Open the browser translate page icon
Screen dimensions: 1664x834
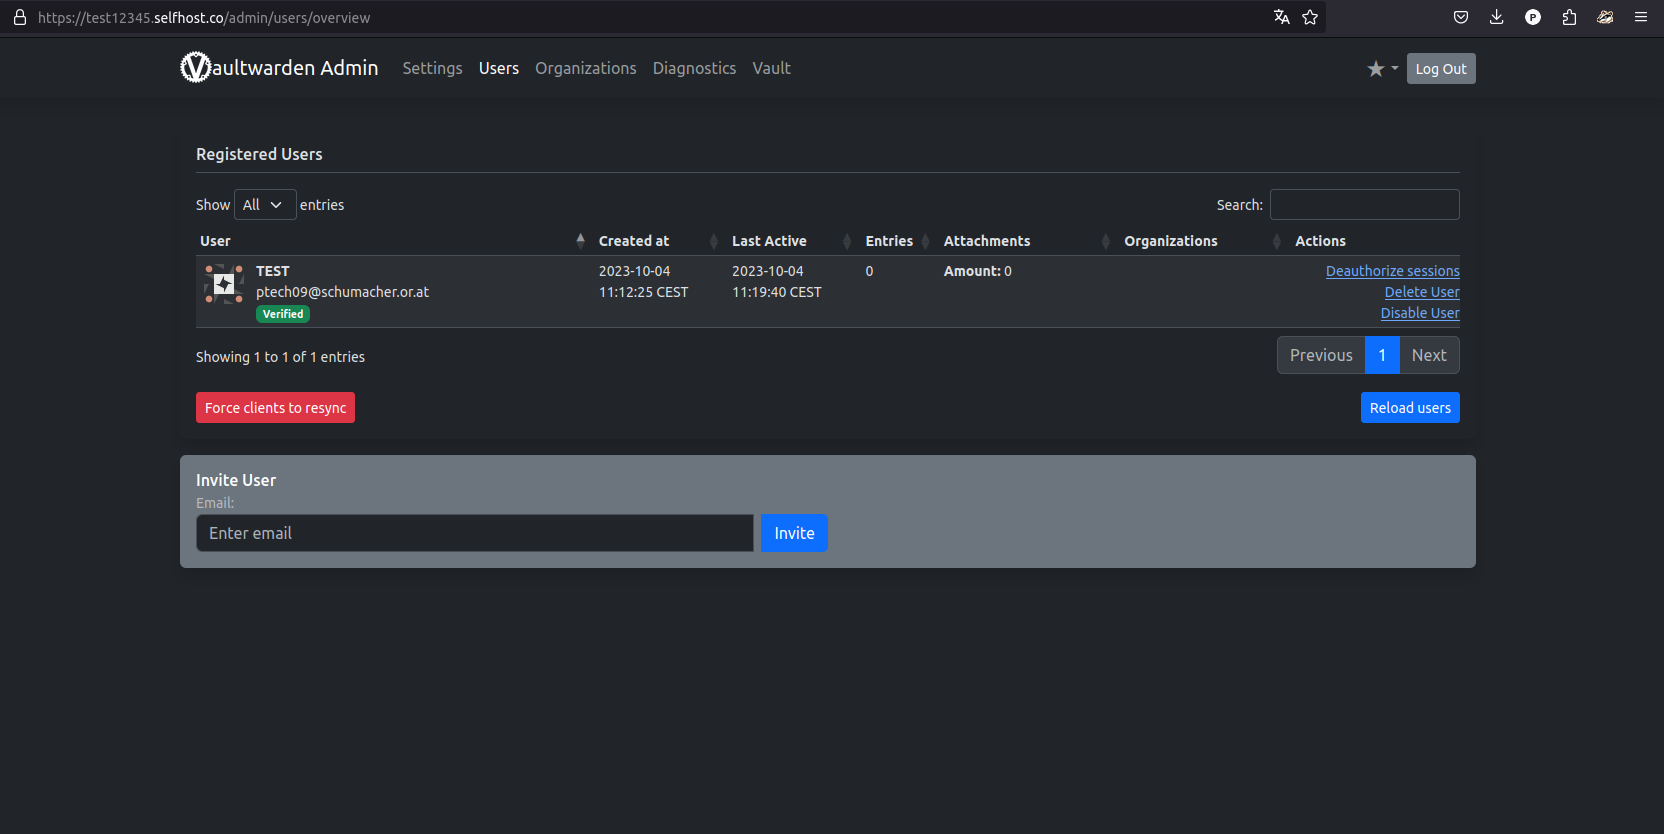pyautogui.click(x=1281, y=17)
